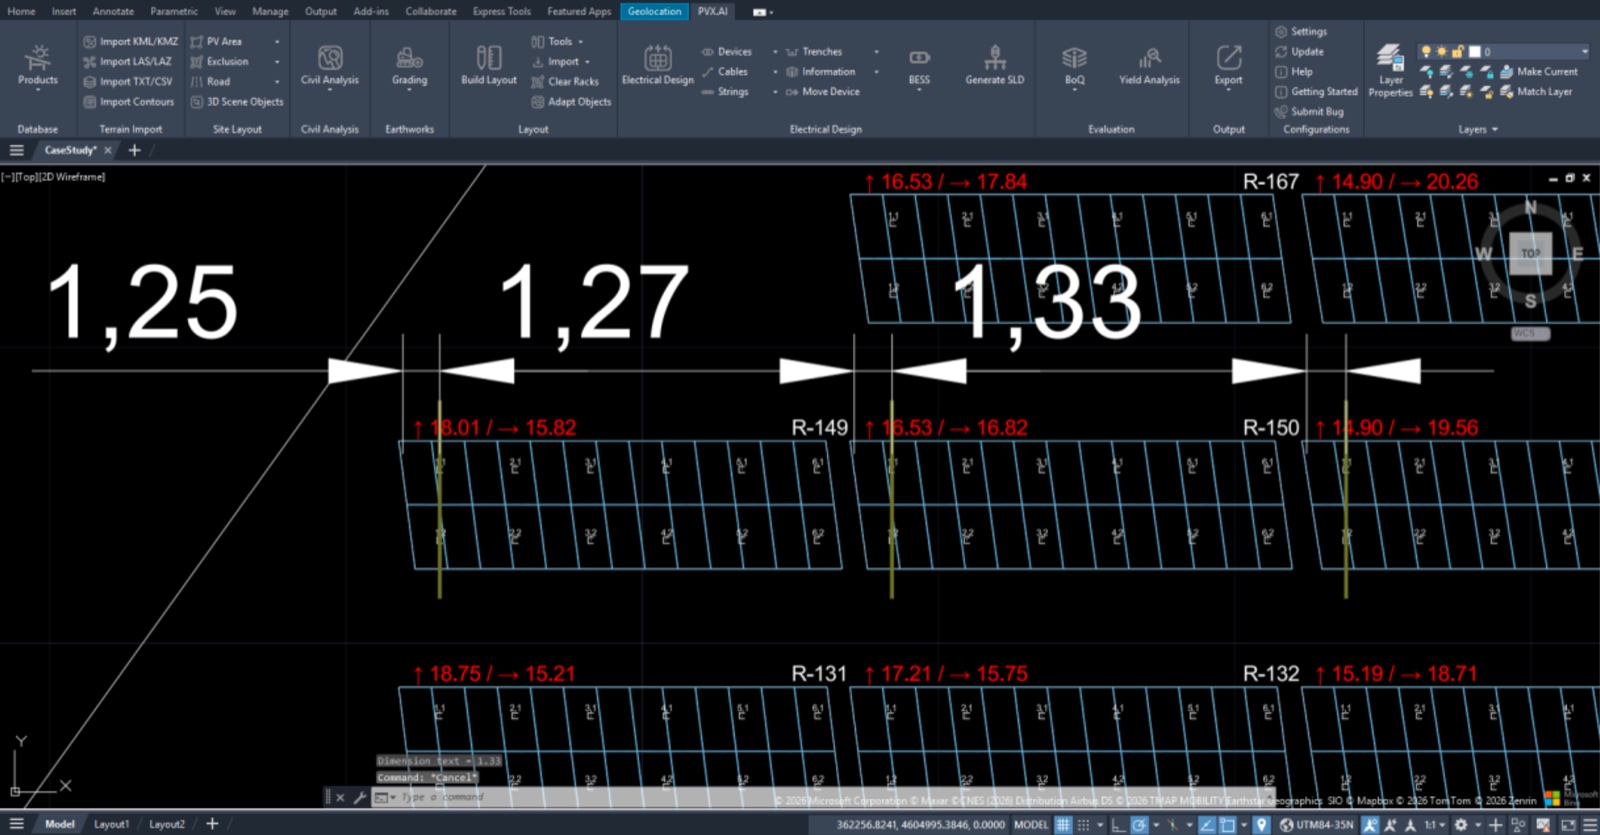Viewport: 1600px width, 835px height.
Task: Open the layer selector dropdown
Action: tap(1584, 51)
